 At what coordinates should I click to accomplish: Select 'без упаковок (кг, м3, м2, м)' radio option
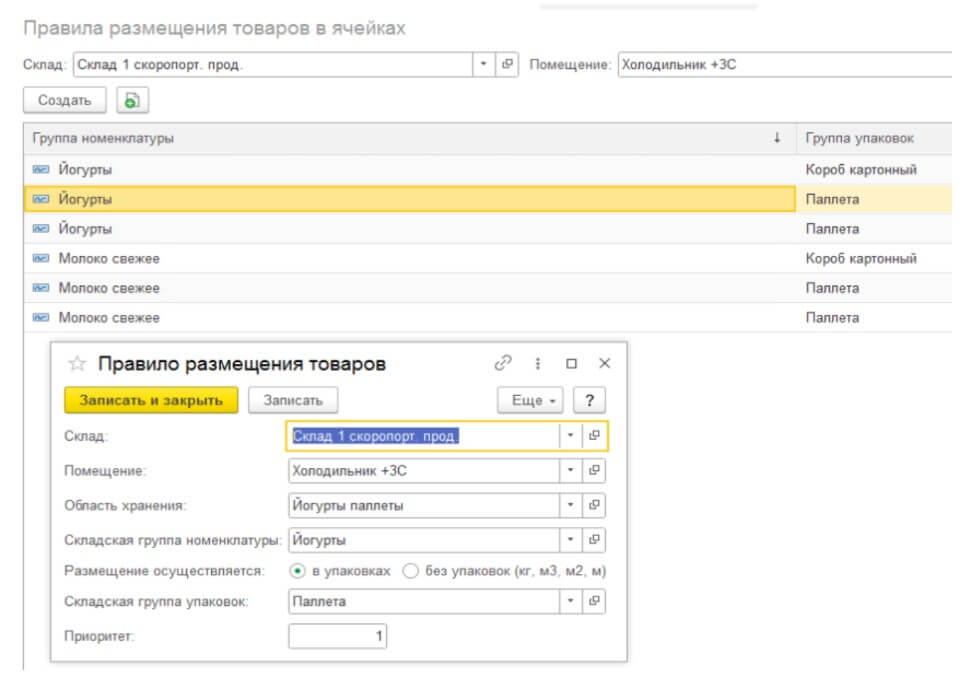click(x=410, y=571)
